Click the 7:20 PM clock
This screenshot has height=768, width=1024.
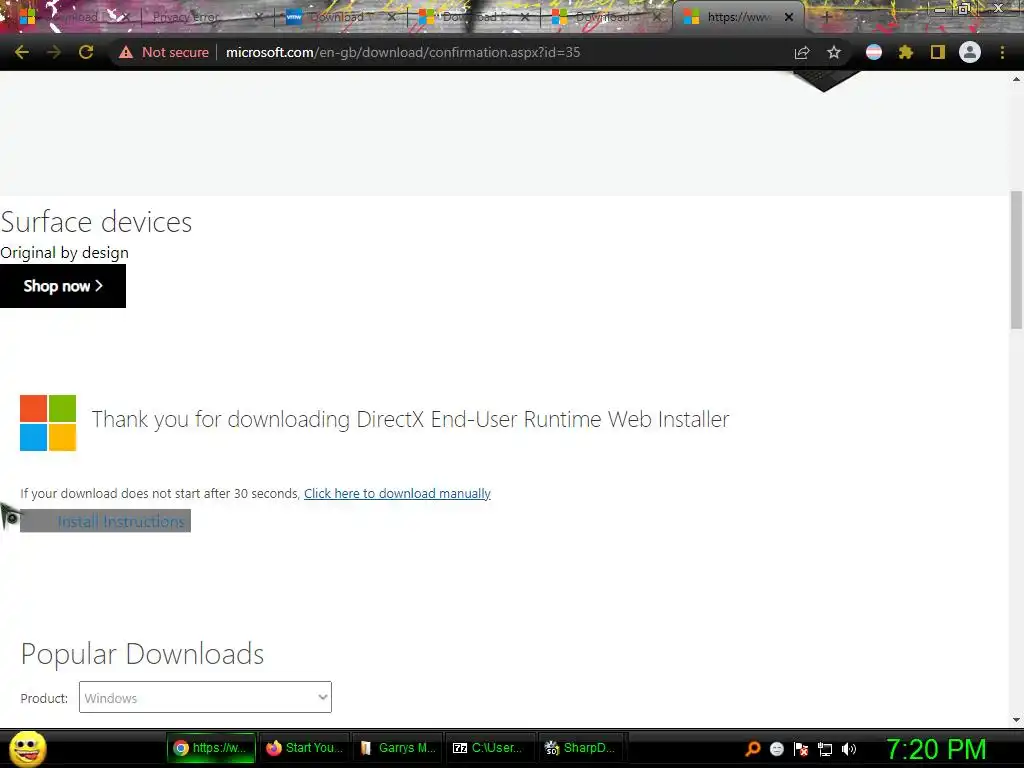(x=936, y=749)
